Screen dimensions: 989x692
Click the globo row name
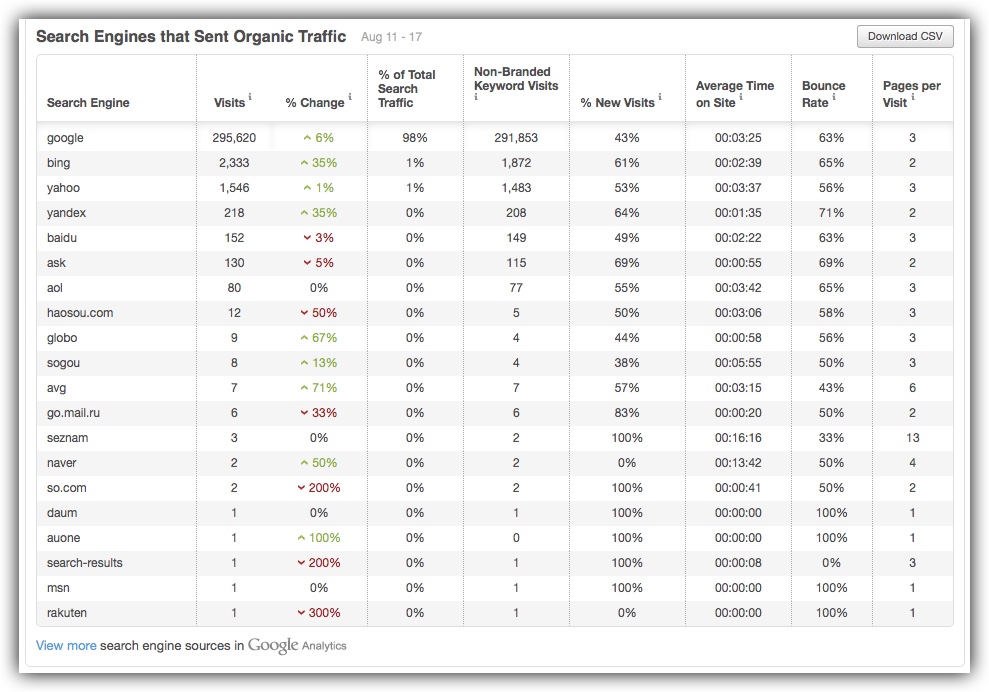[62, 338]
